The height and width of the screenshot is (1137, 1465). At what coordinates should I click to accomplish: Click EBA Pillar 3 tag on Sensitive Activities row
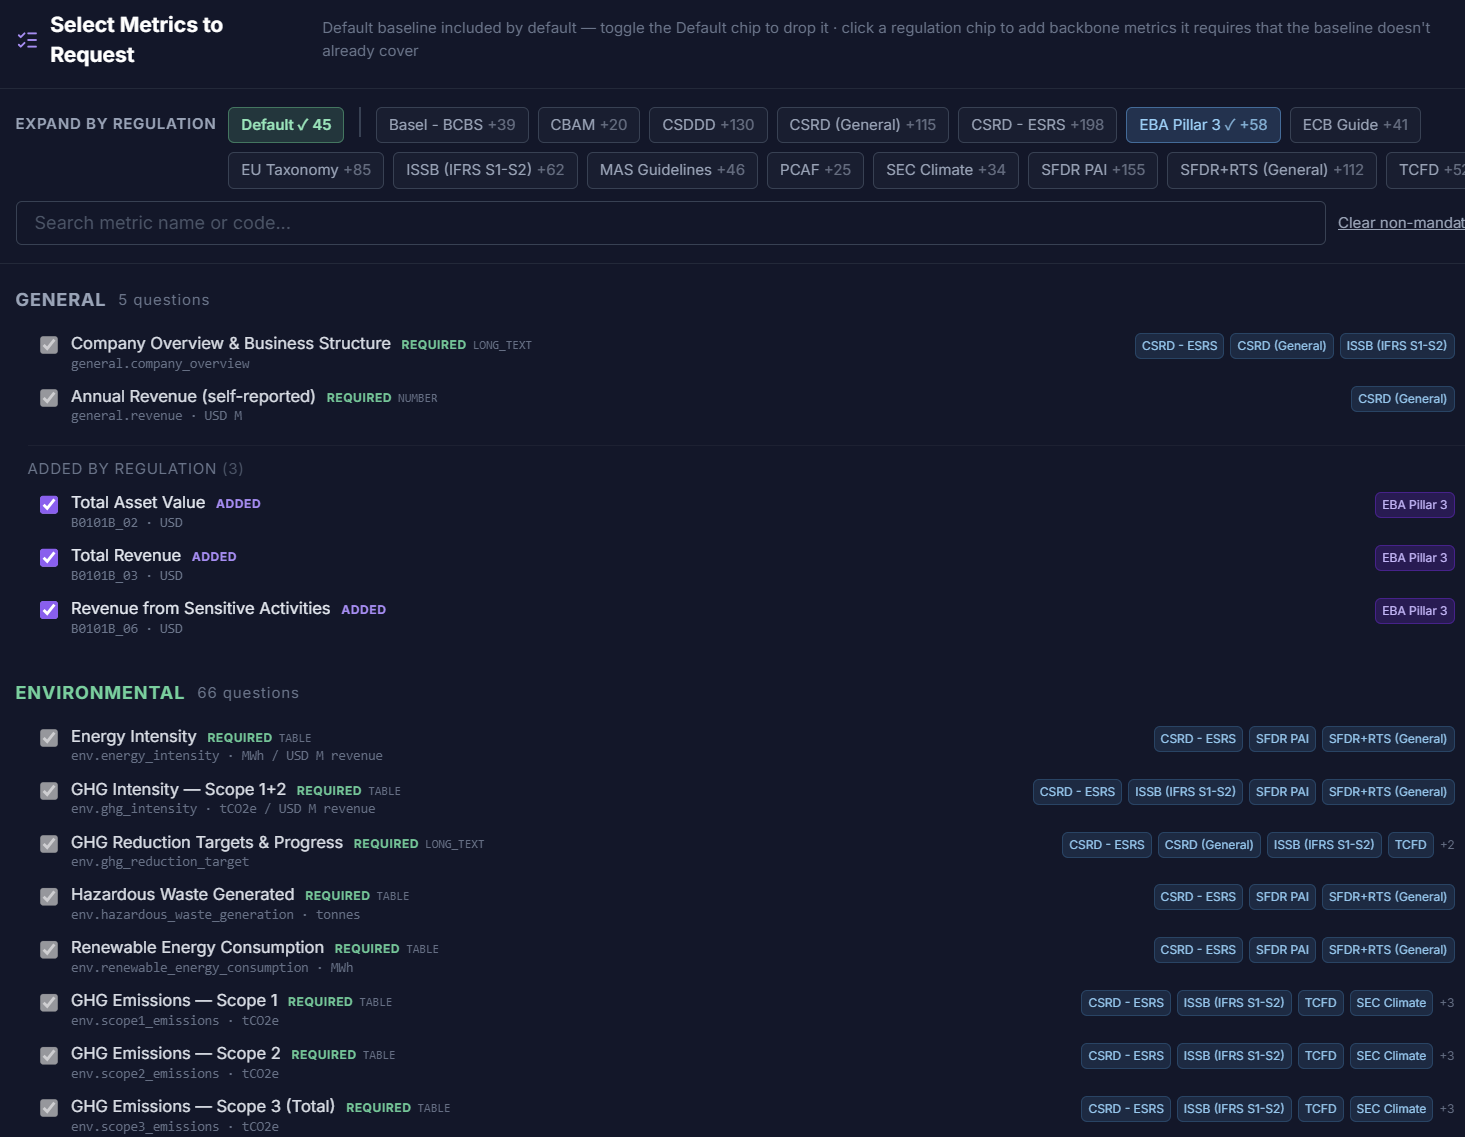[x=1415, y=611]
